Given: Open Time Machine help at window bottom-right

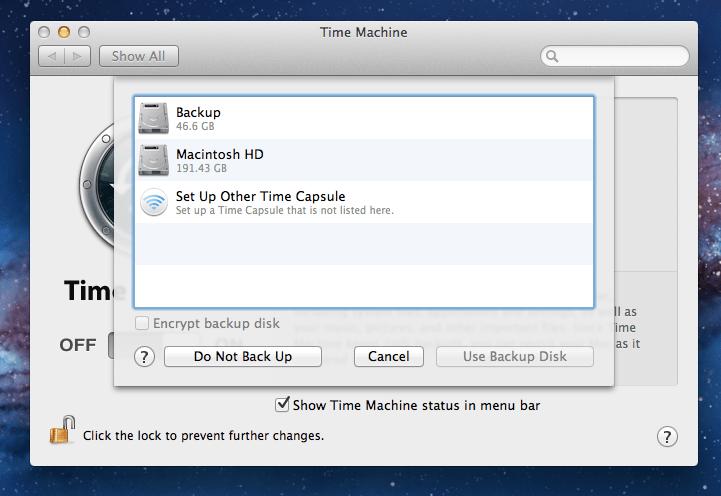Looking at the screenshot, I should coord(667,437).
